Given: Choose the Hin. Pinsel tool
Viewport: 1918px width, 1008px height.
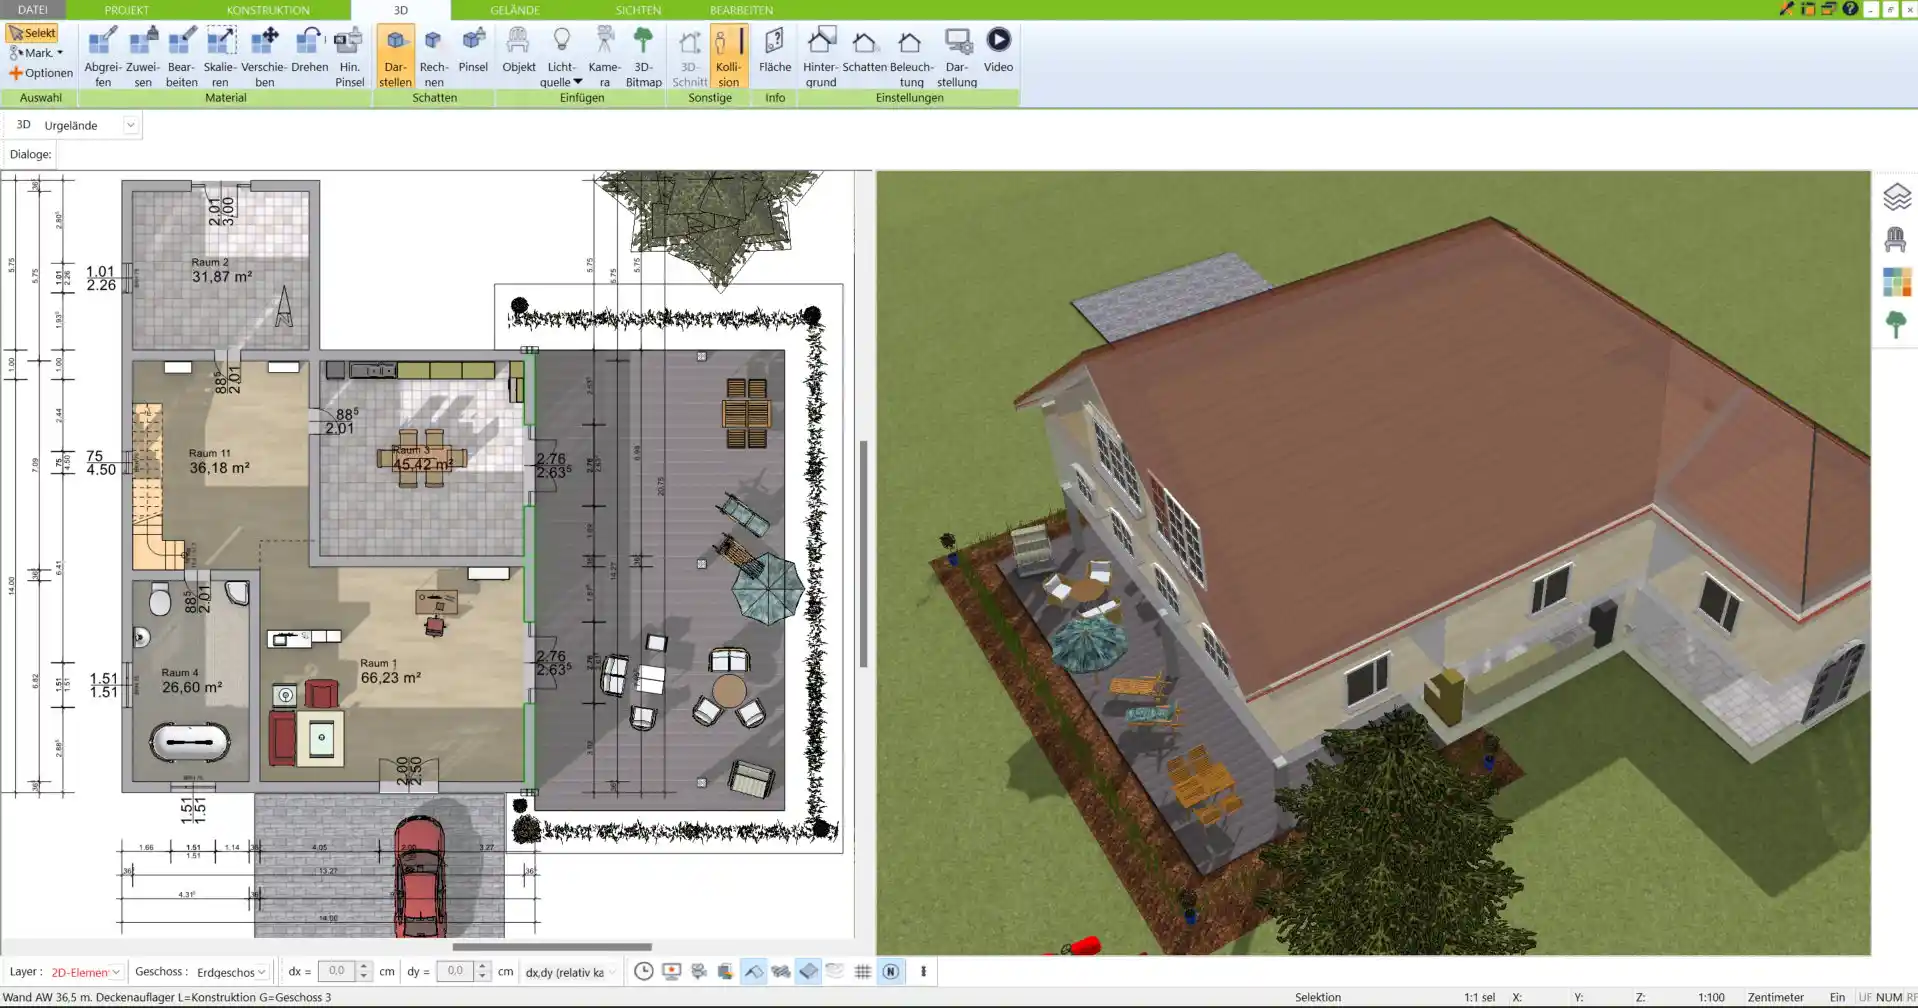Looking at the screenshot, I should pyautogui.click(x=349, y=57).
